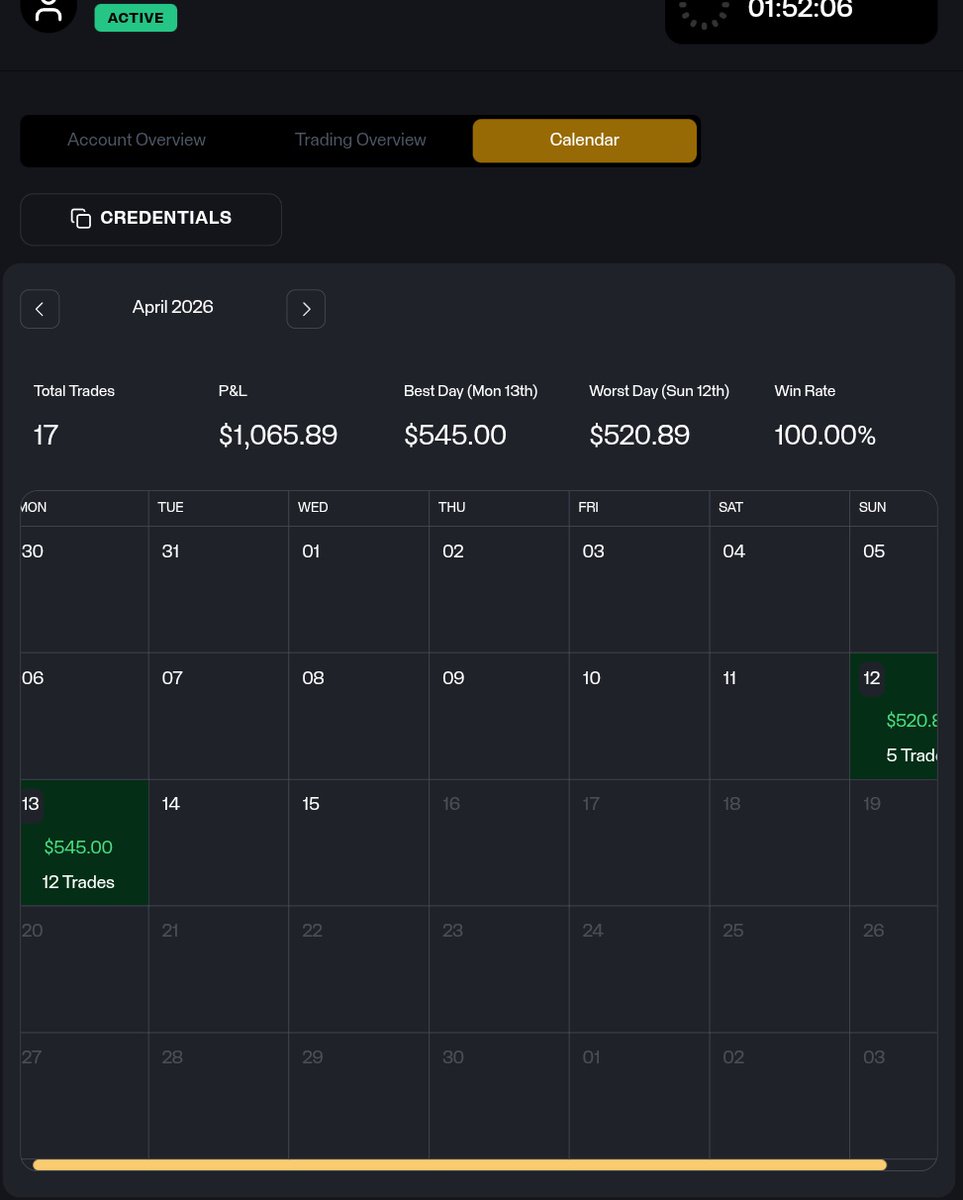Click the Worst Day value $520.89

click(x=639, y=436)
